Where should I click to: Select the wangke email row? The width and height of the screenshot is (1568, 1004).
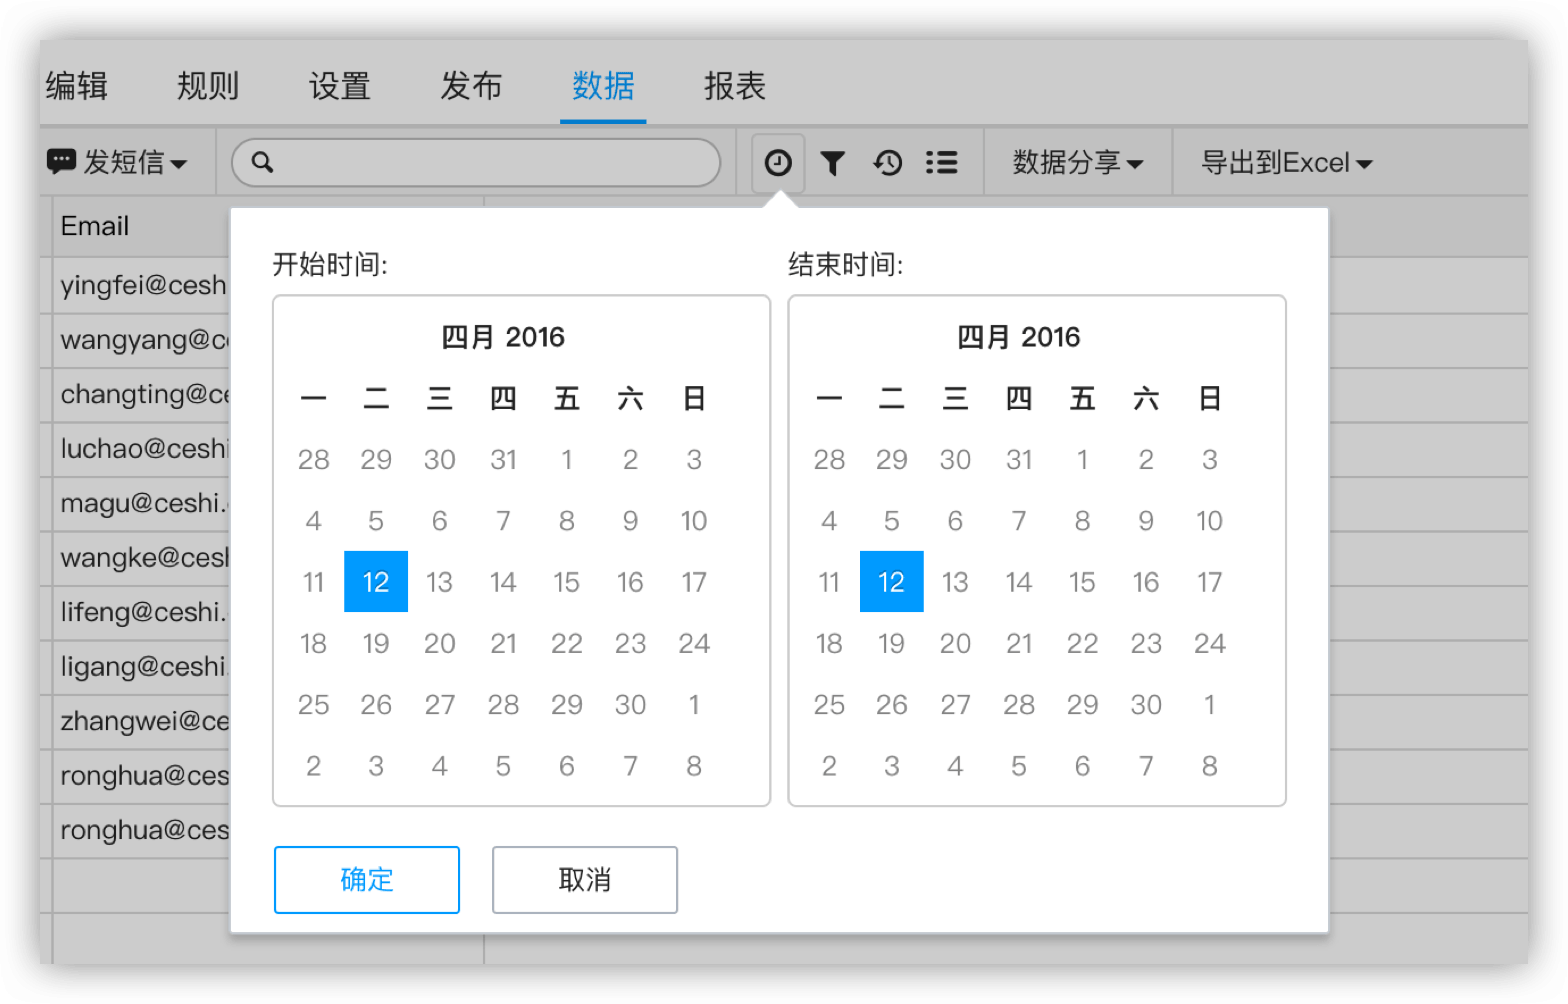pyautogui.click(x=143, y=557)
